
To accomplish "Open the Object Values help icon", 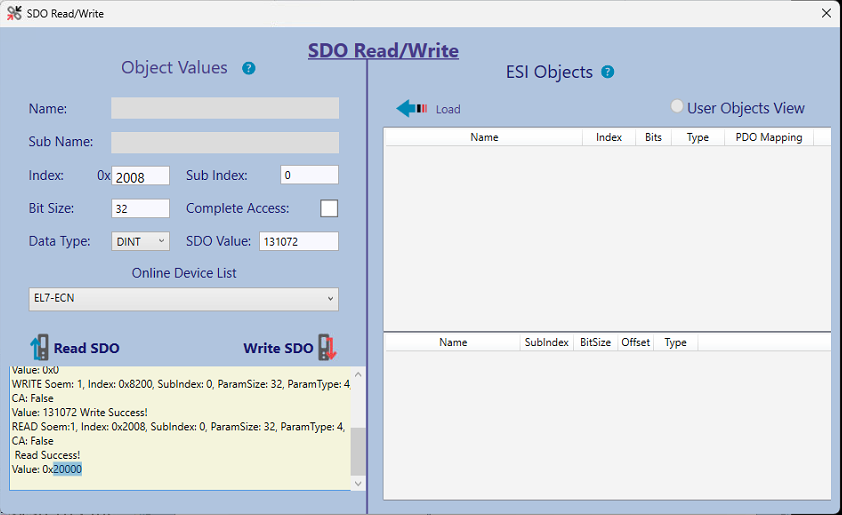I will coord(249,68).
